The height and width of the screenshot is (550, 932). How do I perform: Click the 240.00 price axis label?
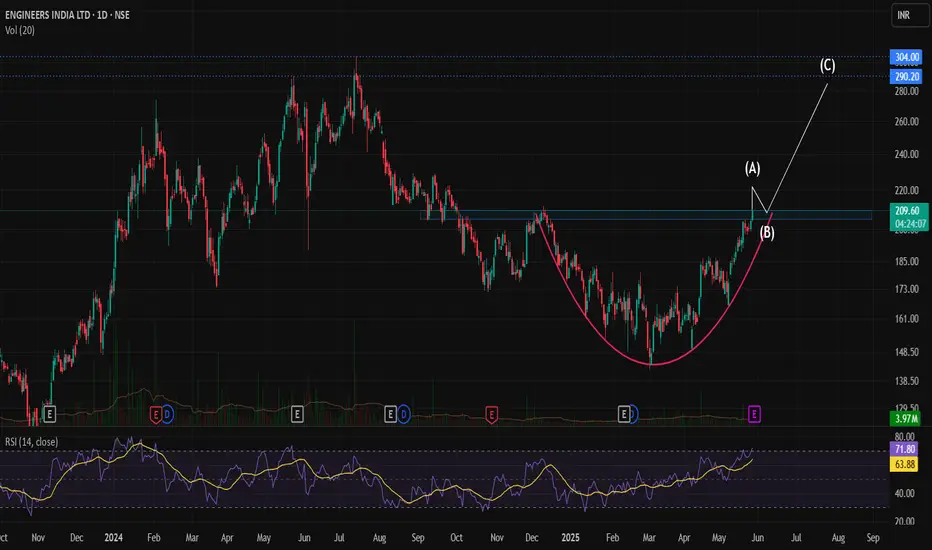coord(906,154)
